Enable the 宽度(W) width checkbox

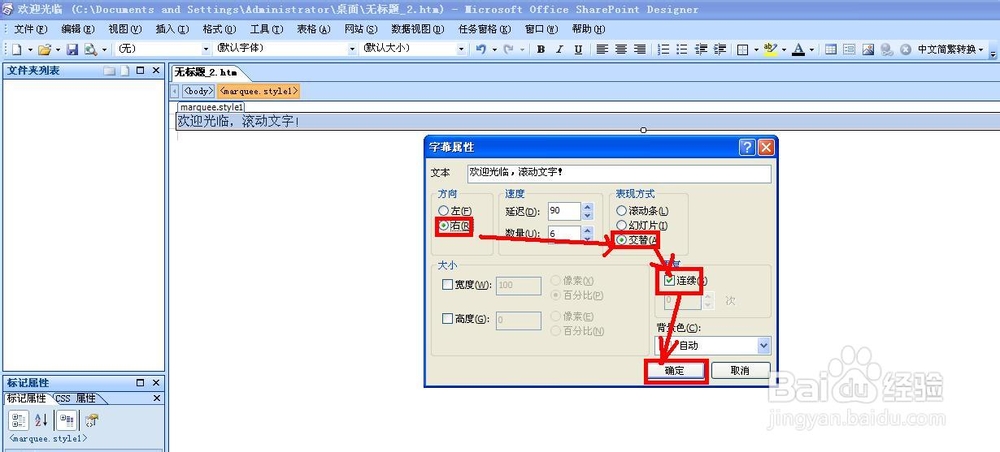[447, 285]
